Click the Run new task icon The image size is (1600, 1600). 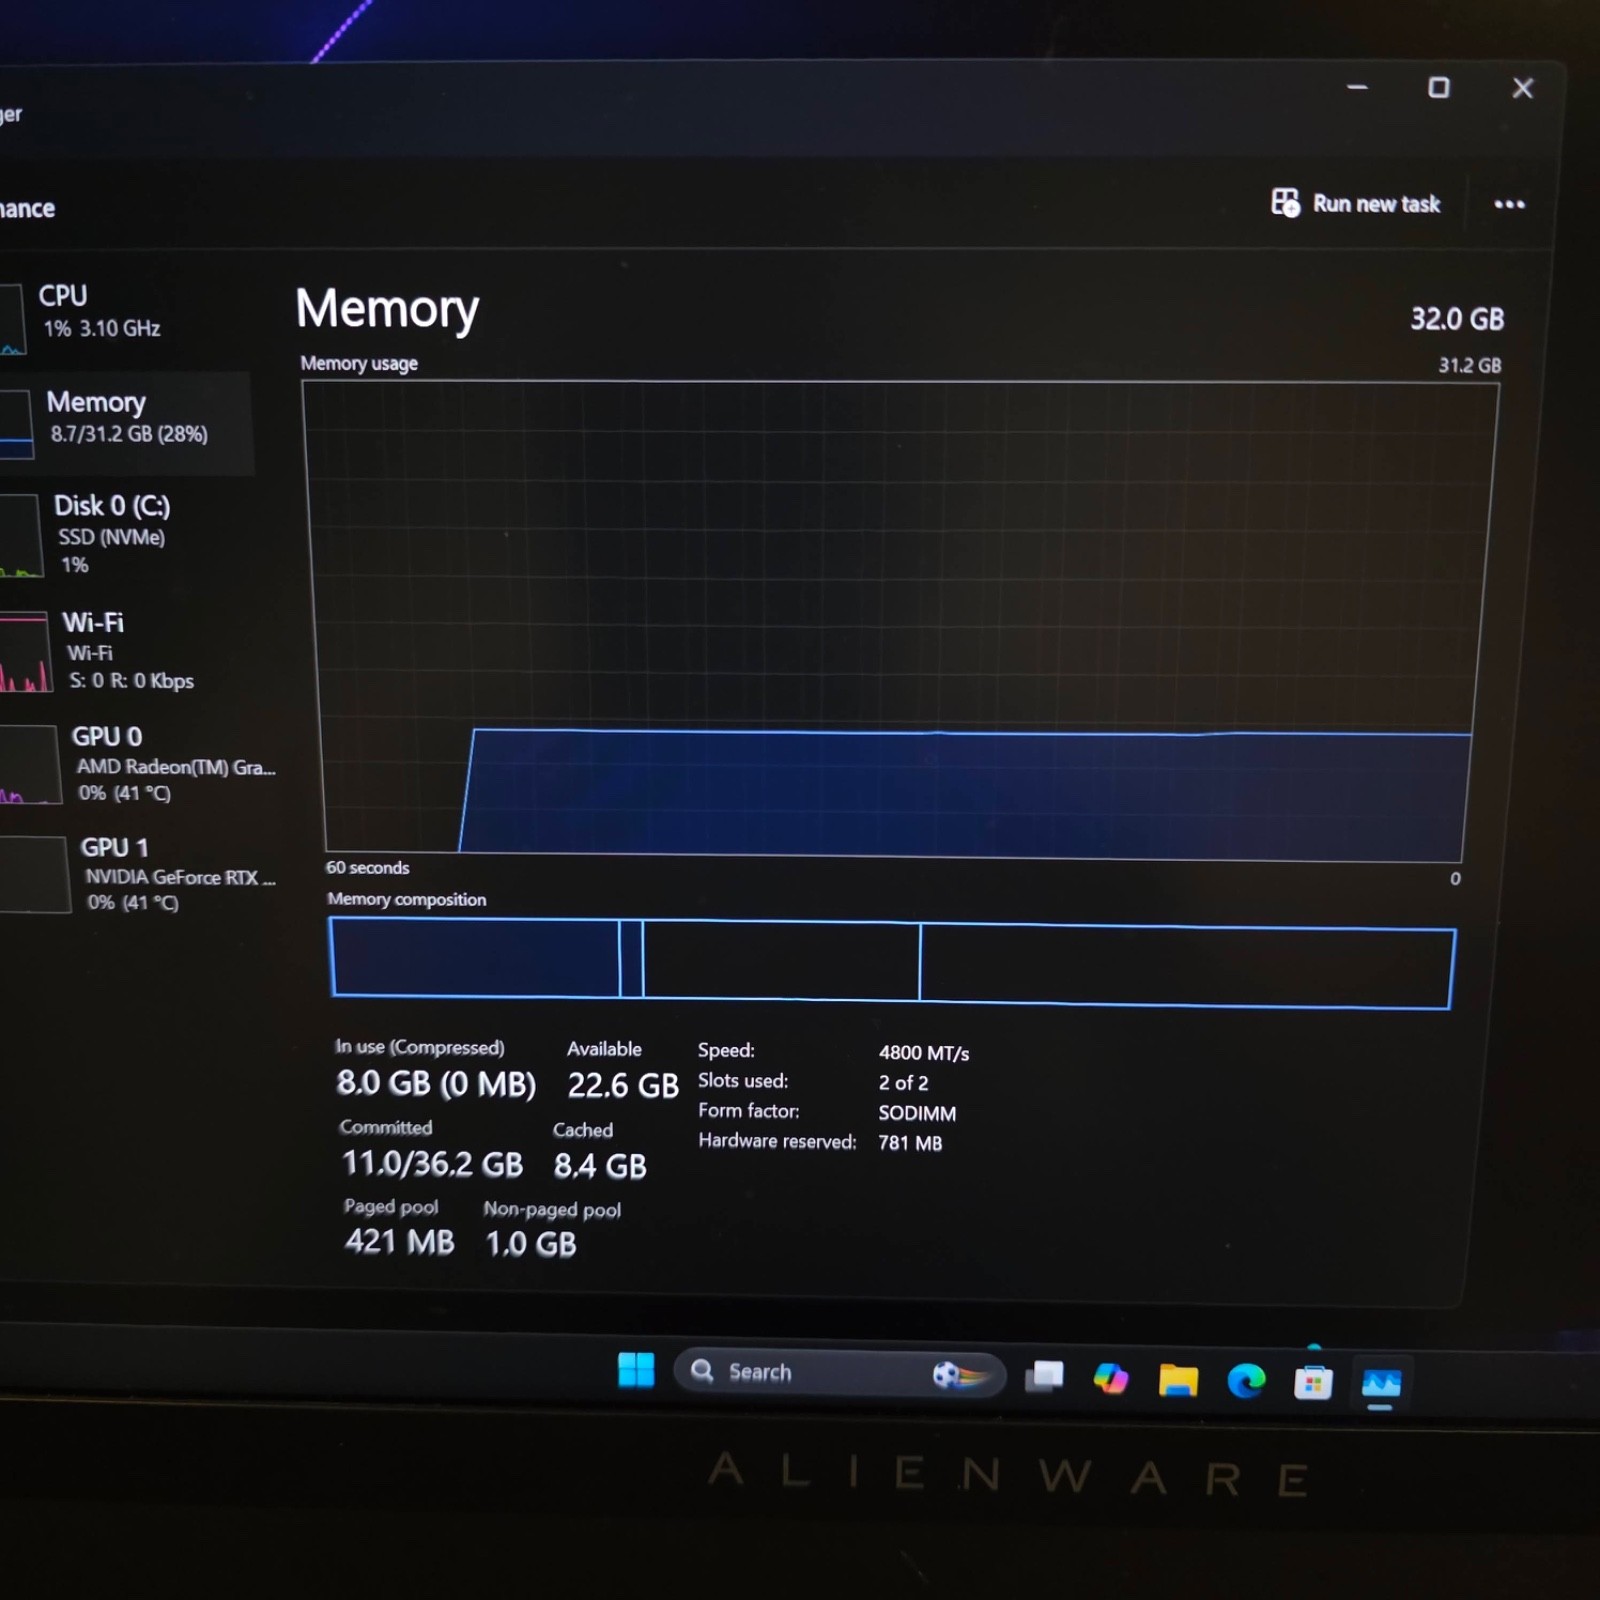(1285, 202)
